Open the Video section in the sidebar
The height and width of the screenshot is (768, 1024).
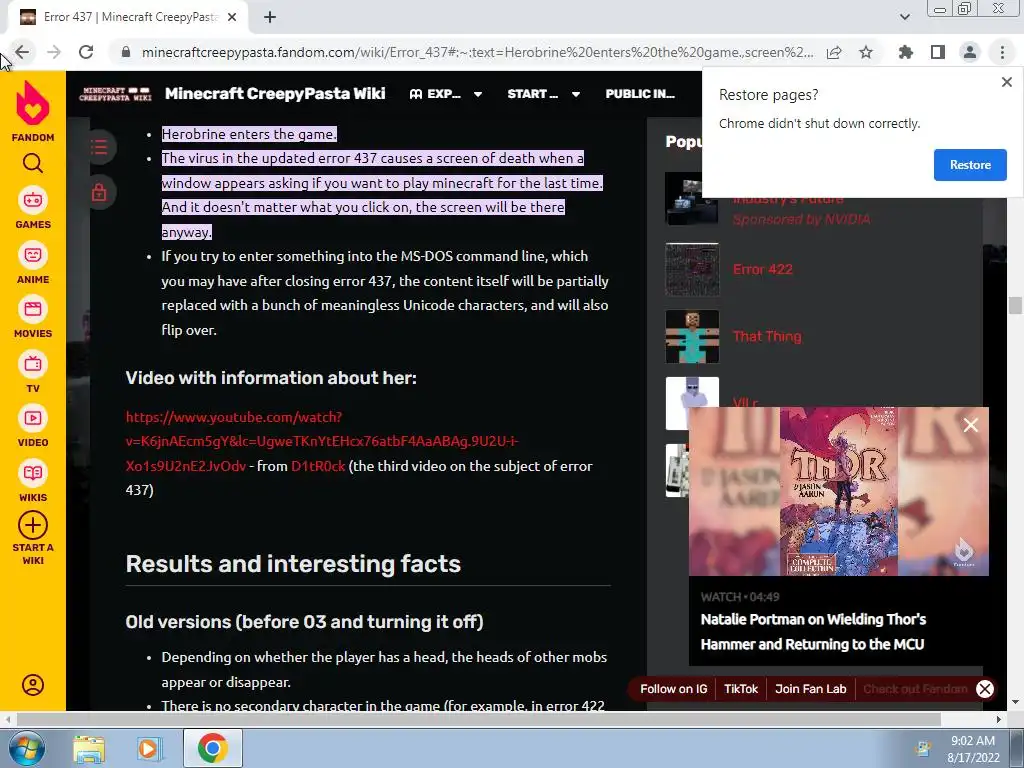(33, 426)
